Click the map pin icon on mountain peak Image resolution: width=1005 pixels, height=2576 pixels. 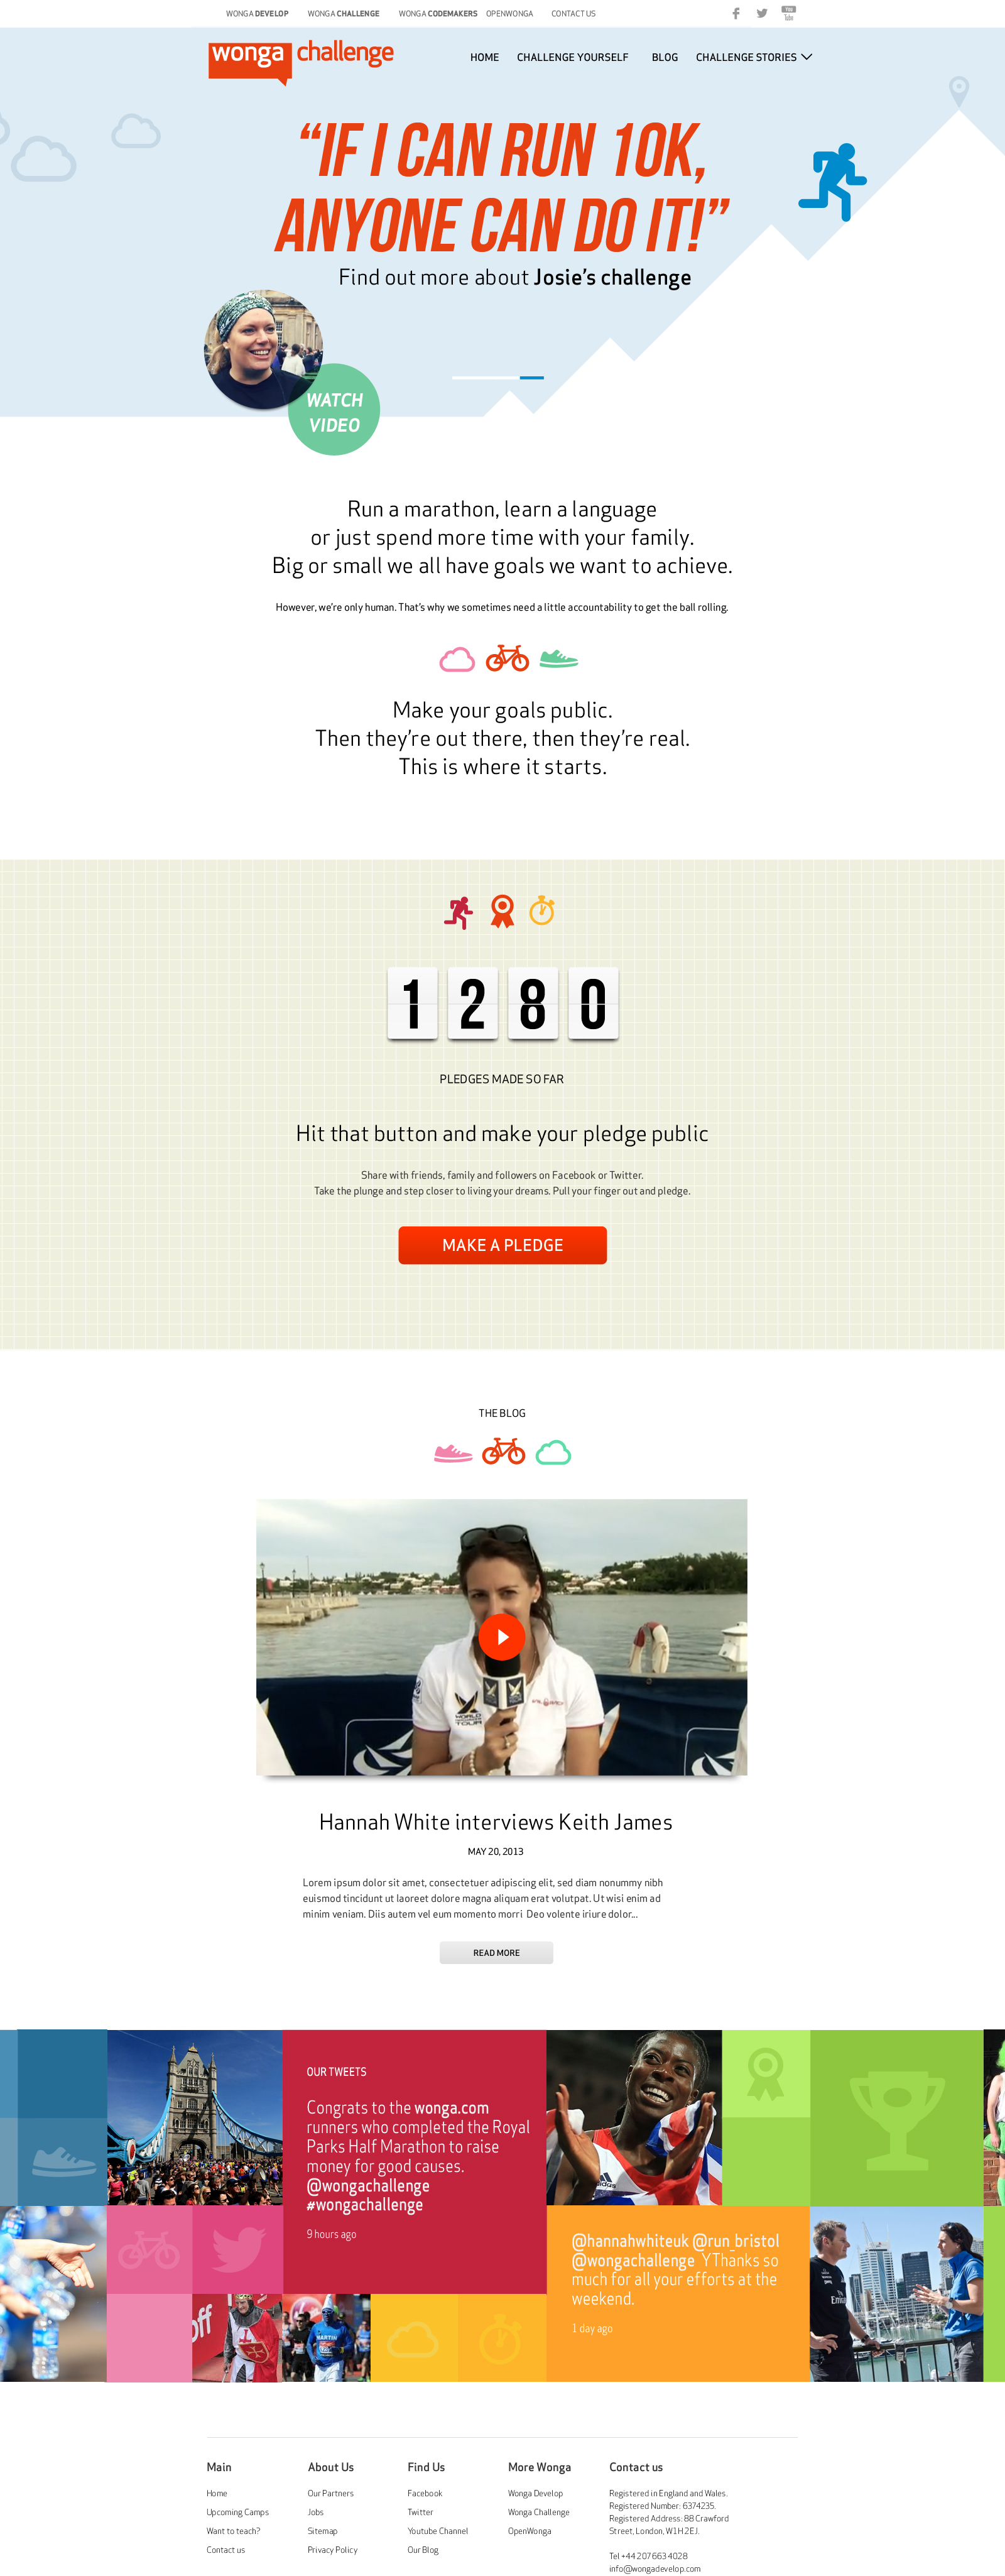coord(959,91)
